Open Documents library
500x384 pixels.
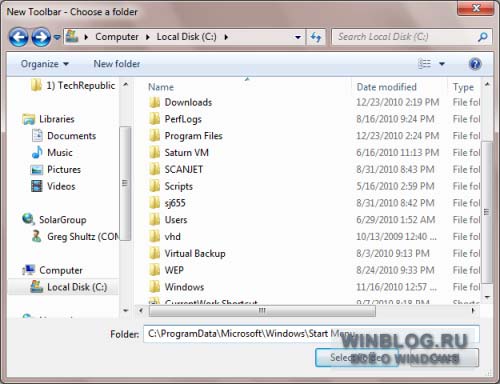coord(64,136)
